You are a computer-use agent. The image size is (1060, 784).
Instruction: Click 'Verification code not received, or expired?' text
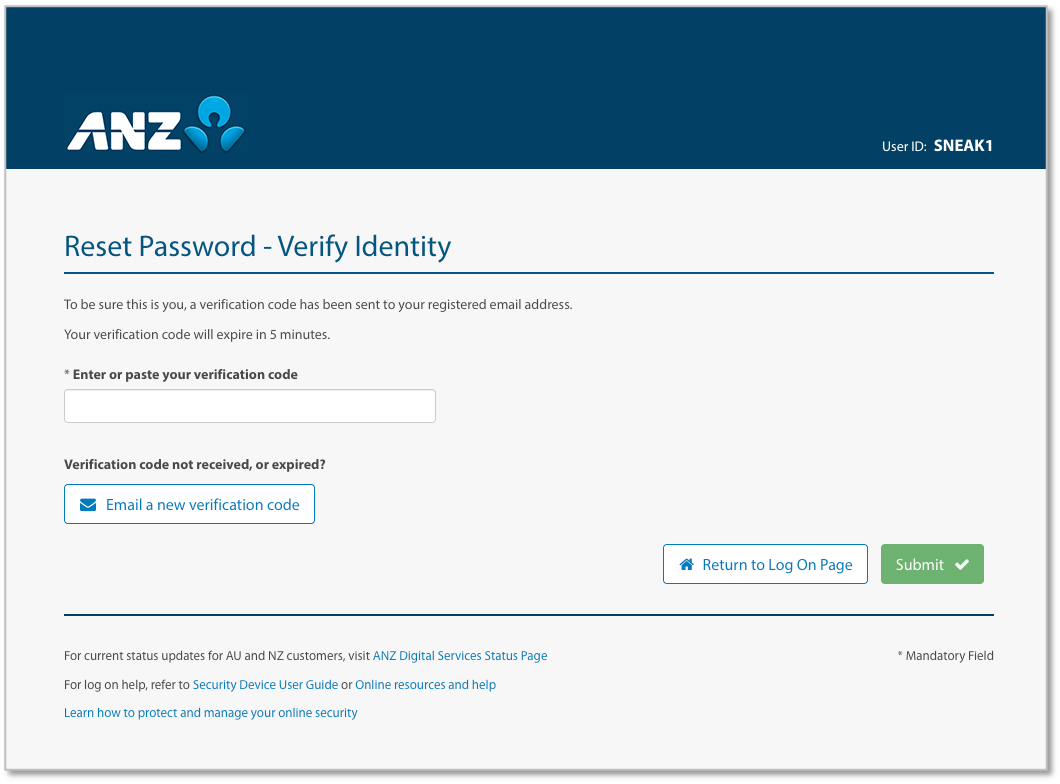click(x=195, y=465)
